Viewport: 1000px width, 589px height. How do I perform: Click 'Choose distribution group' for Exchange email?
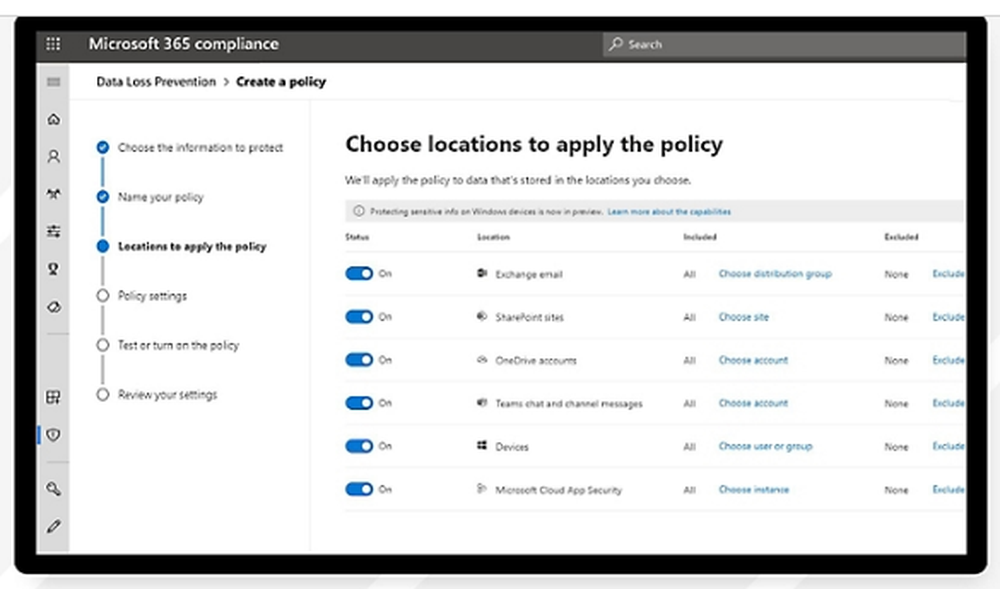[x=775, y=273]
